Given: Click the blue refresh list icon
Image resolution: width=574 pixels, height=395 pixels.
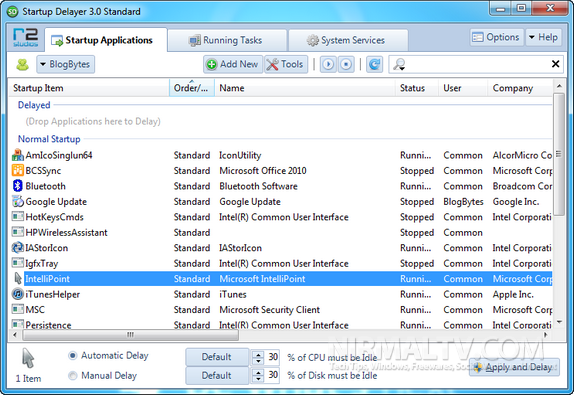Looking at the screenshot, I should point(374,64).
